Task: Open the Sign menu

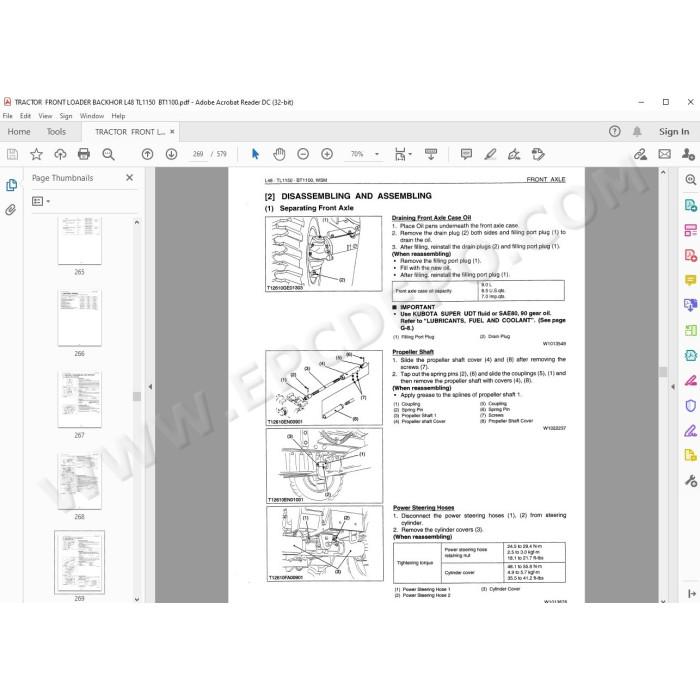Action: click(66, 116)
